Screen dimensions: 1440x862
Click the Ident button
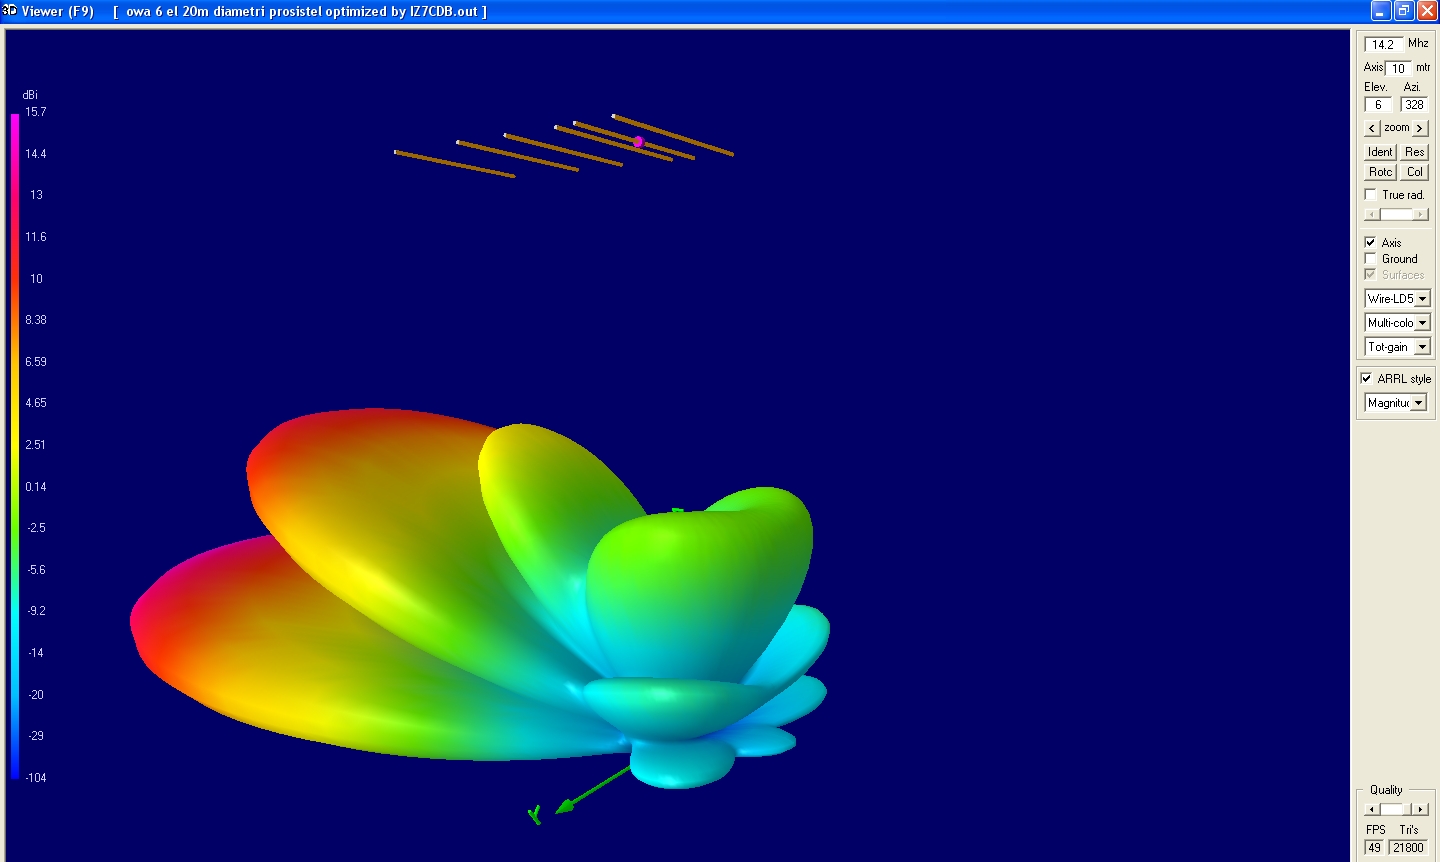click(x=1381, y=152)
